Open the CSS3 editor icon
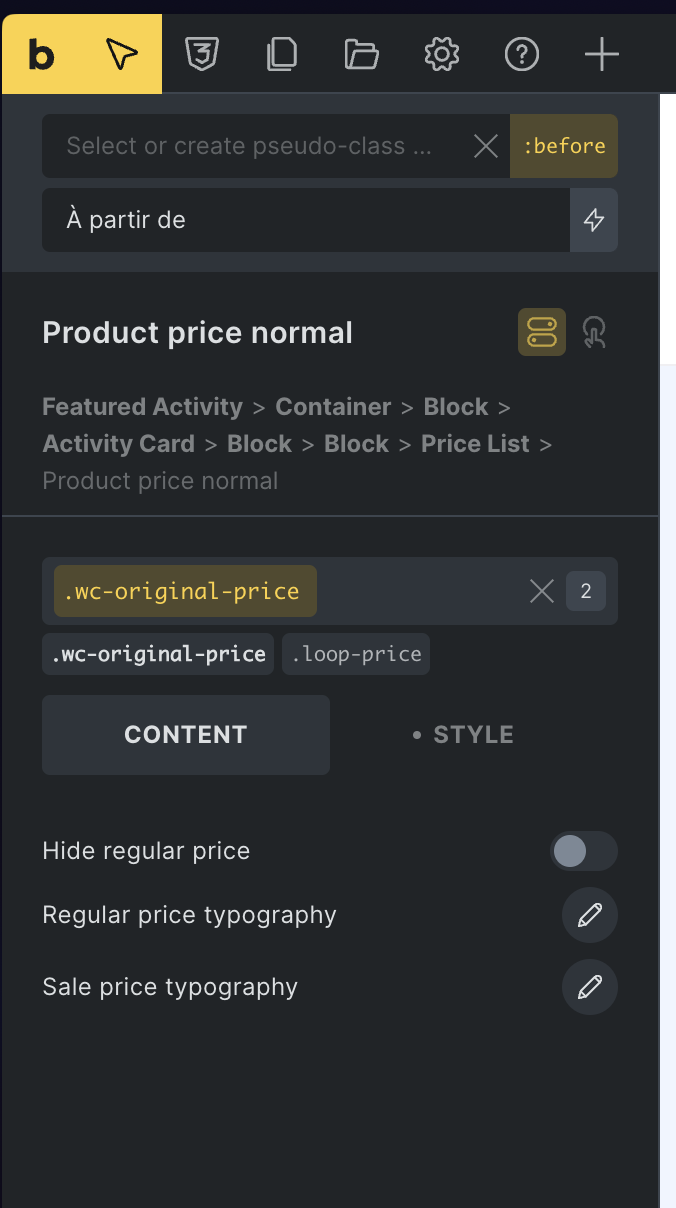Image resolution: width=676 pixels, height=1208 pixels. coord(202,55)
